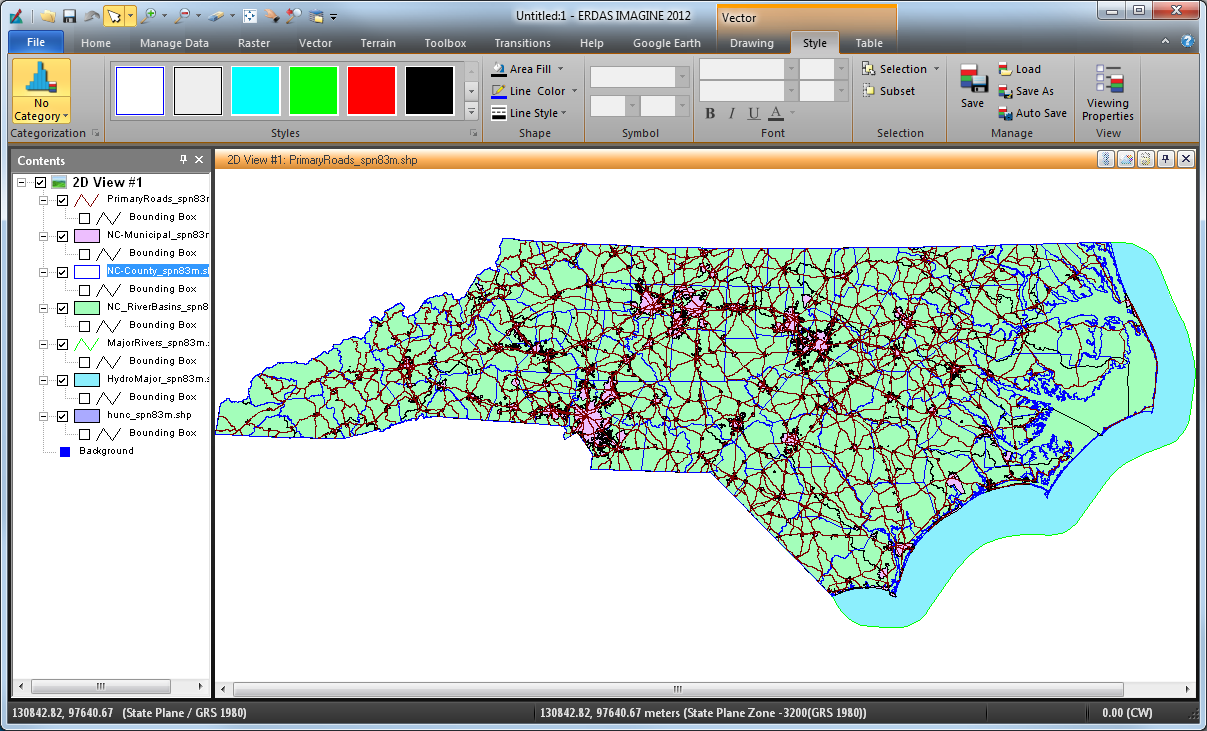Hide the HydroMajor layer

pos(63,380)
